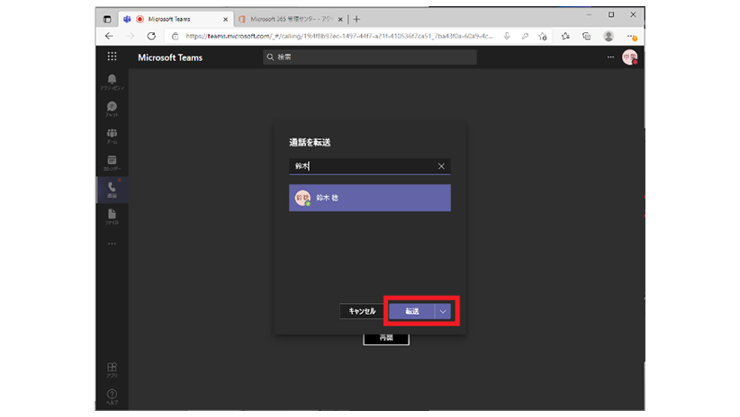Click the Microsoft Teams title text
The image size is (740, 417).
point(170,58)
